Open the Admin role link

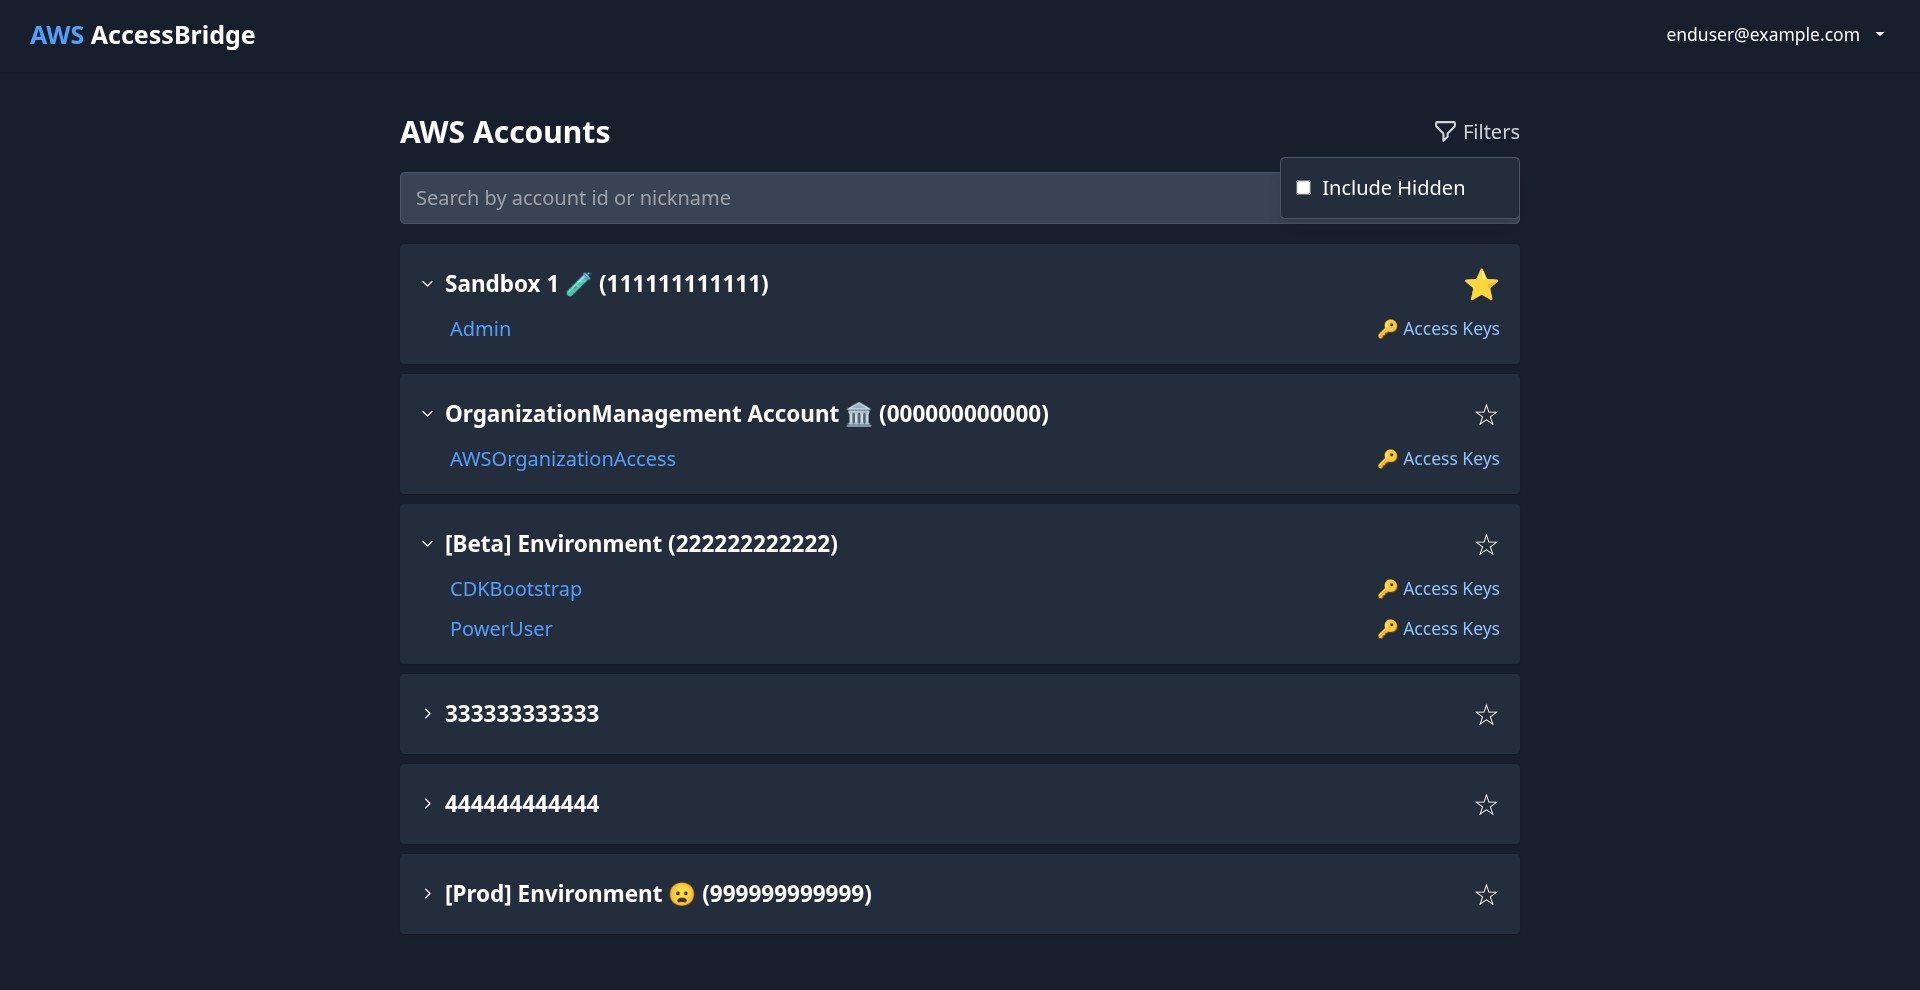click(x=480, y=329)
